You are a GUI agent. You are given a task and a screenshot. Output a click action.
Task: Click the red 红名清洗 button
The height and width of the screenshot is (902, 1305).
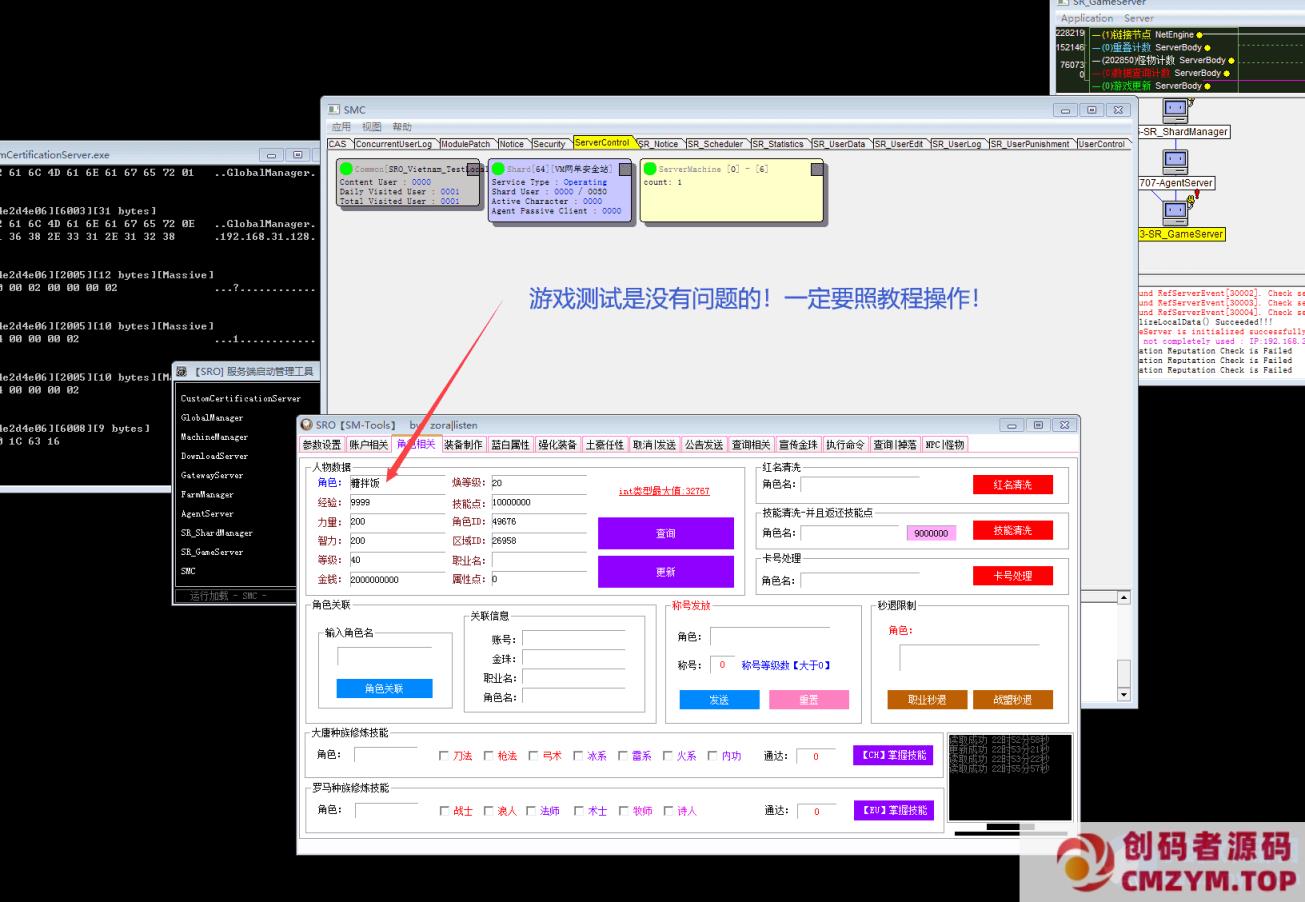coord(1012,485)
